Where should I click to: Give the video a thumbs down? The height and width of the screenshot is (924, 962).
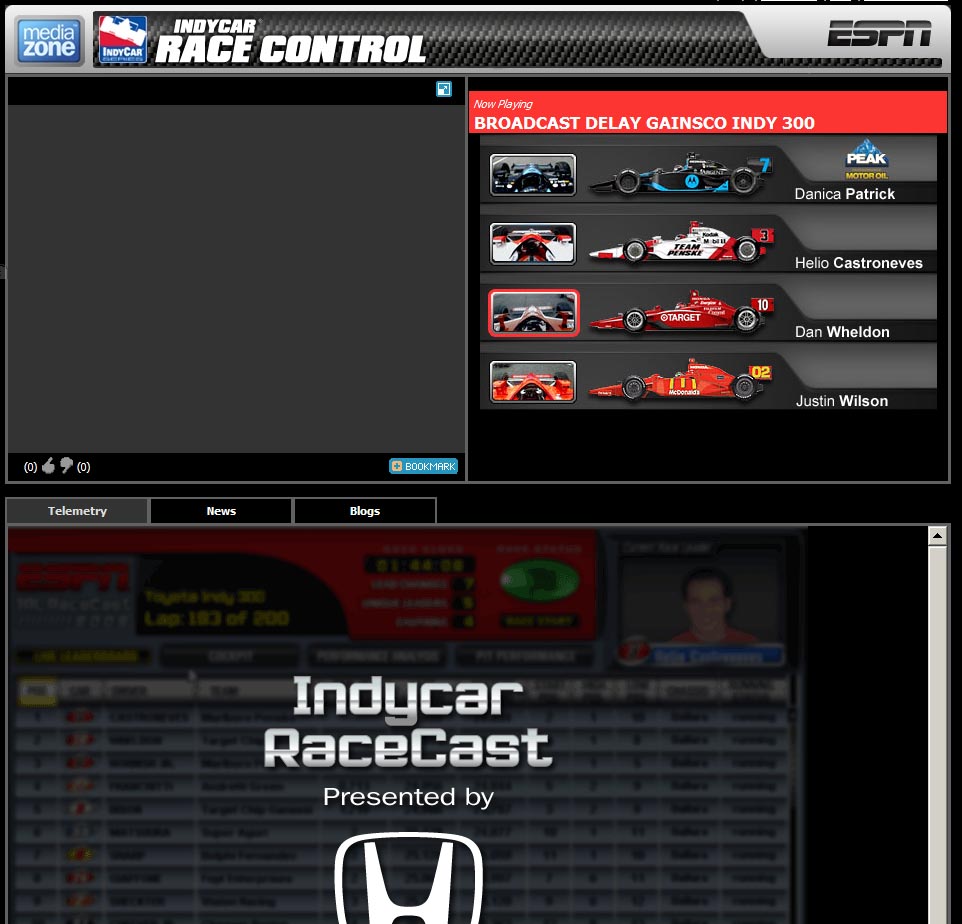(66, 466)
